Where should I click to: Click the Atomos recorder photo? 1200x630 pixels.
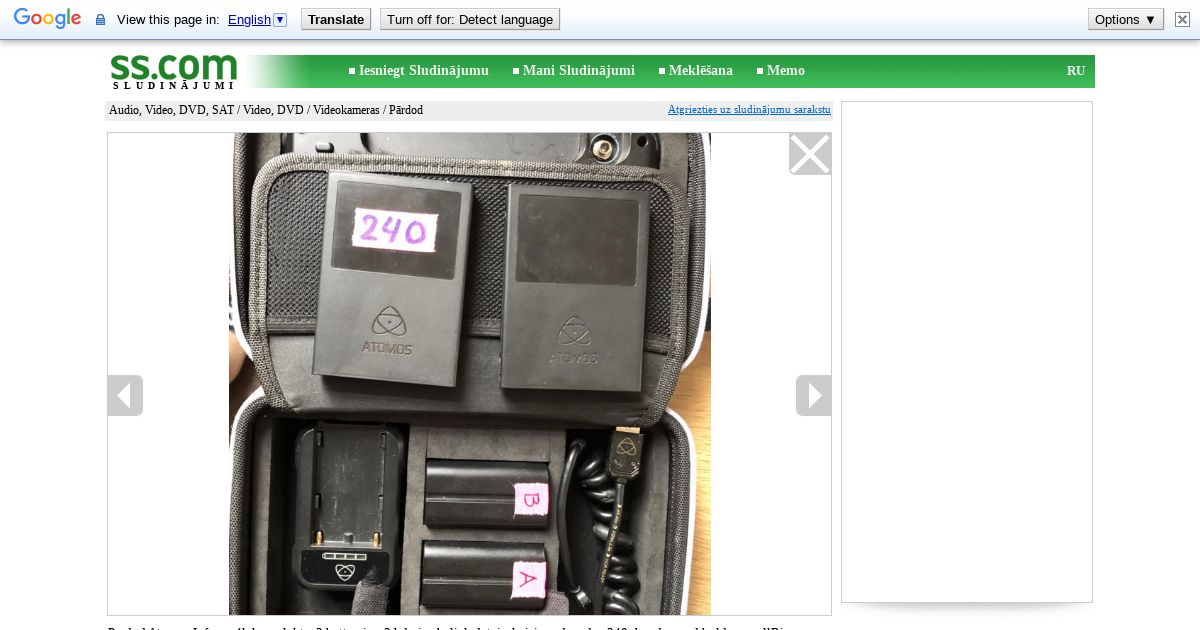tap(470, 374)
